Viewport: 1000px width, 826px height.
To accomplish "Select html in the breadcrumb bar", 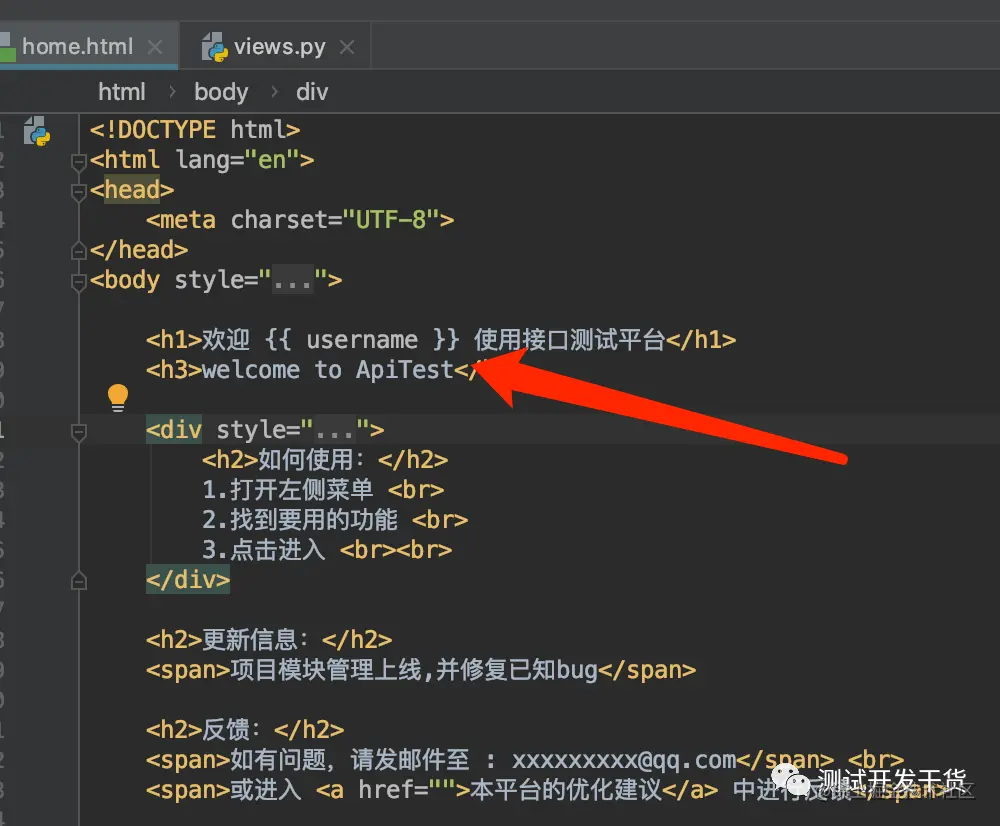I will (x=122, y=92).
